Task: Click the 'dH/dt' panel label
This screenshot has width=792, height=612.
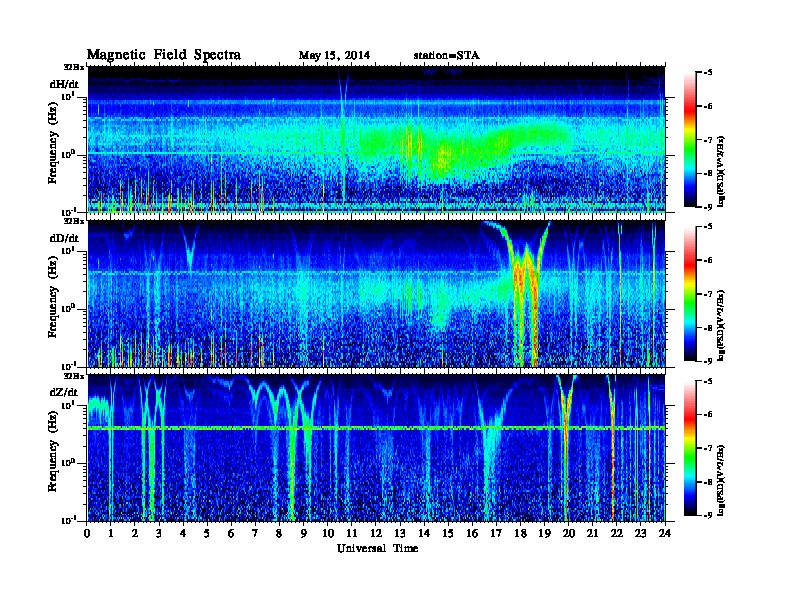Action: point(64,84)
